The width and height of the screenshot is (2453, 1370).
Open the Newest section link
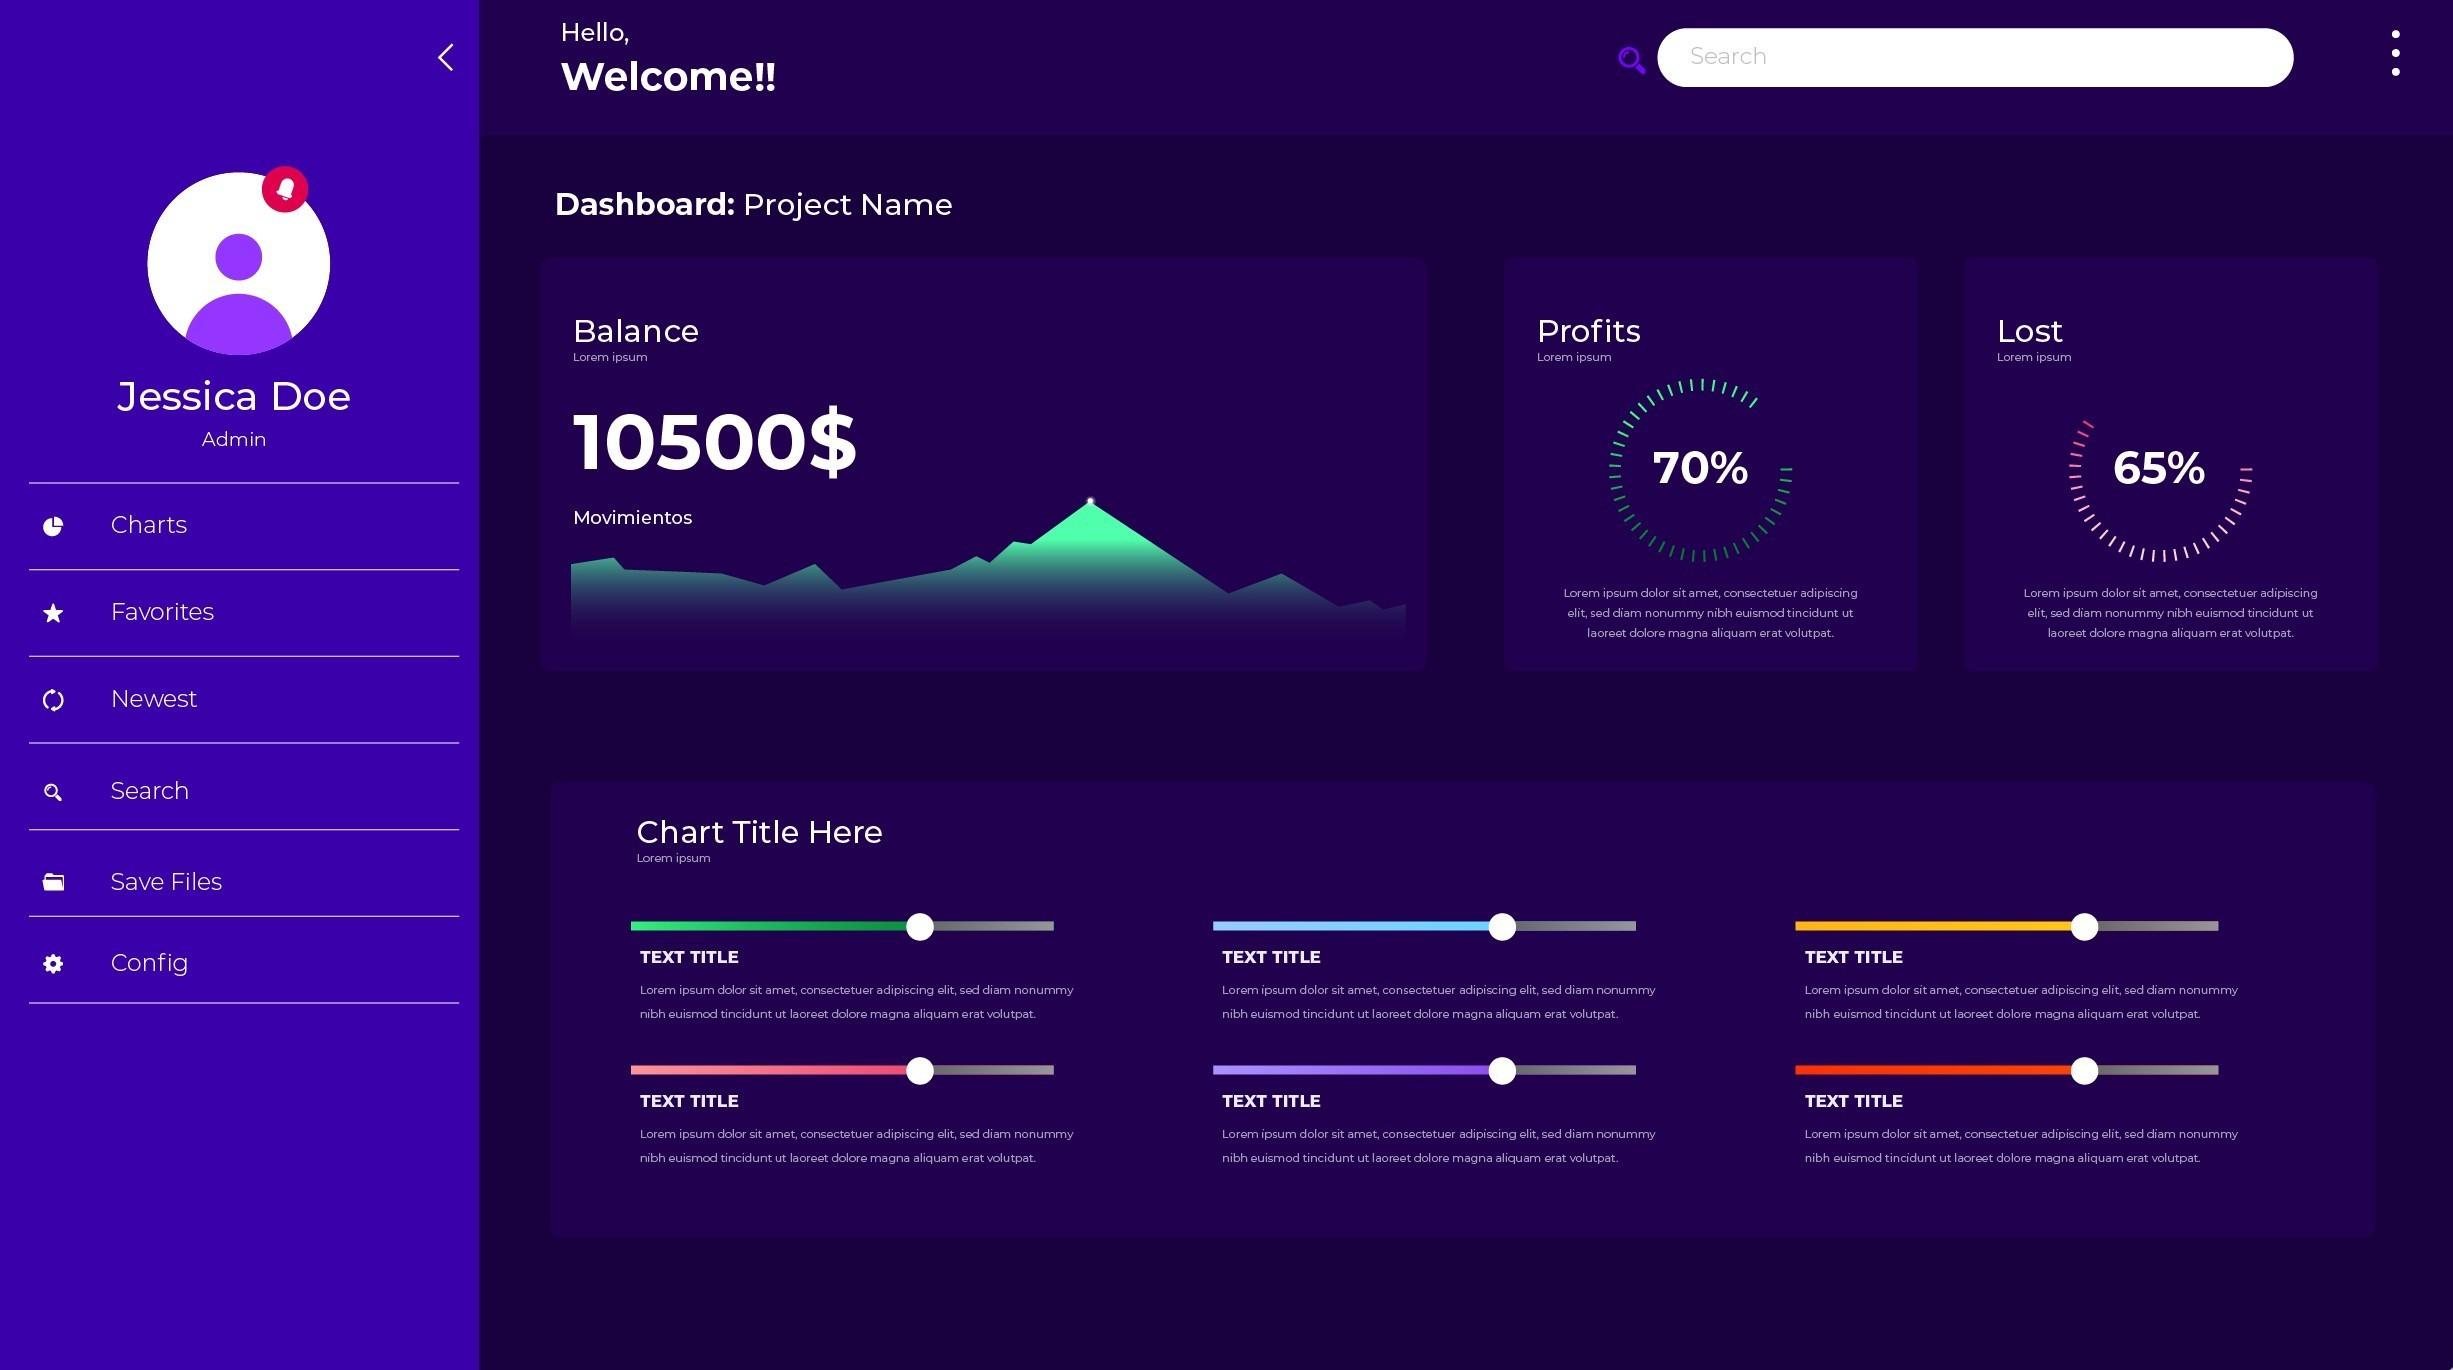point(153,699)
